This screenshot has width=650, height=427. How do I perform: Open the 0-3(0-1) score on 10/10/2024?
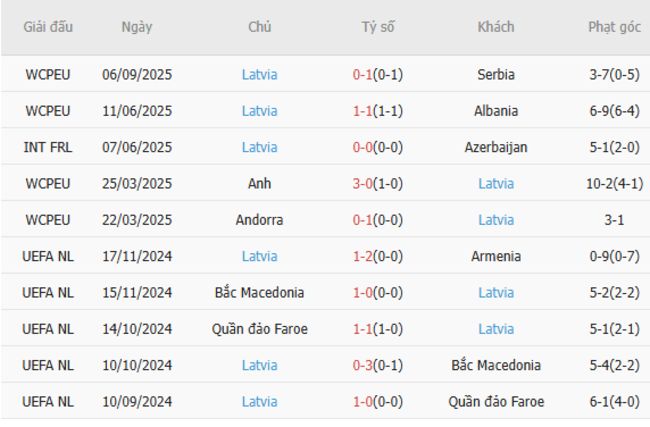[x=377, y=365]
